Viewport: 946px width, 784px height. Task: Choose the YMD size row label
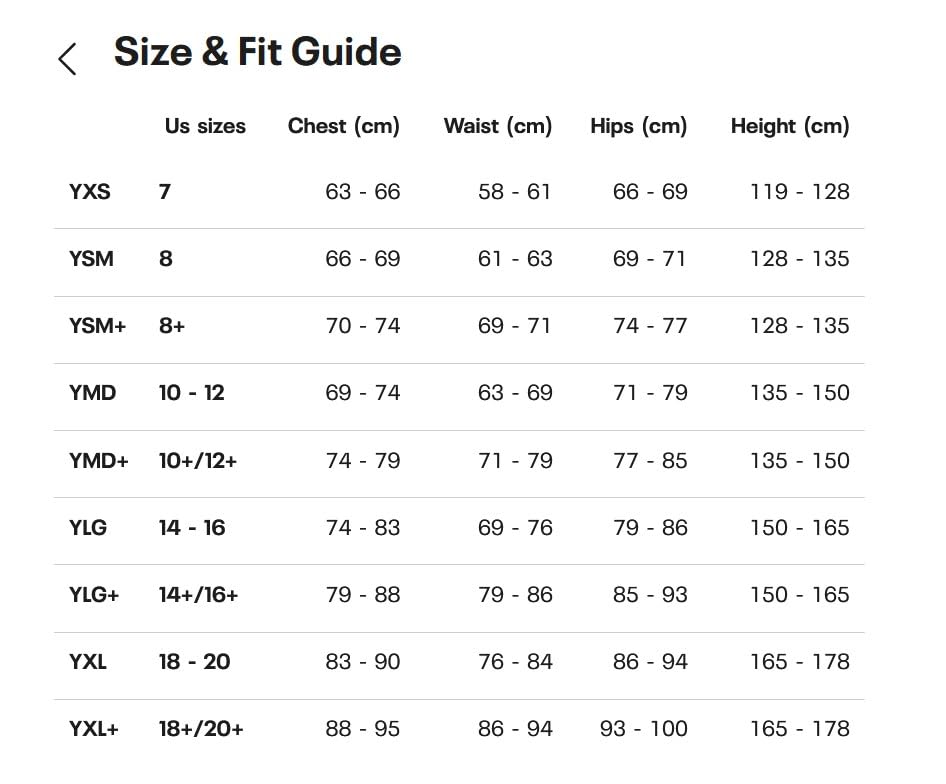pos(92,393)
